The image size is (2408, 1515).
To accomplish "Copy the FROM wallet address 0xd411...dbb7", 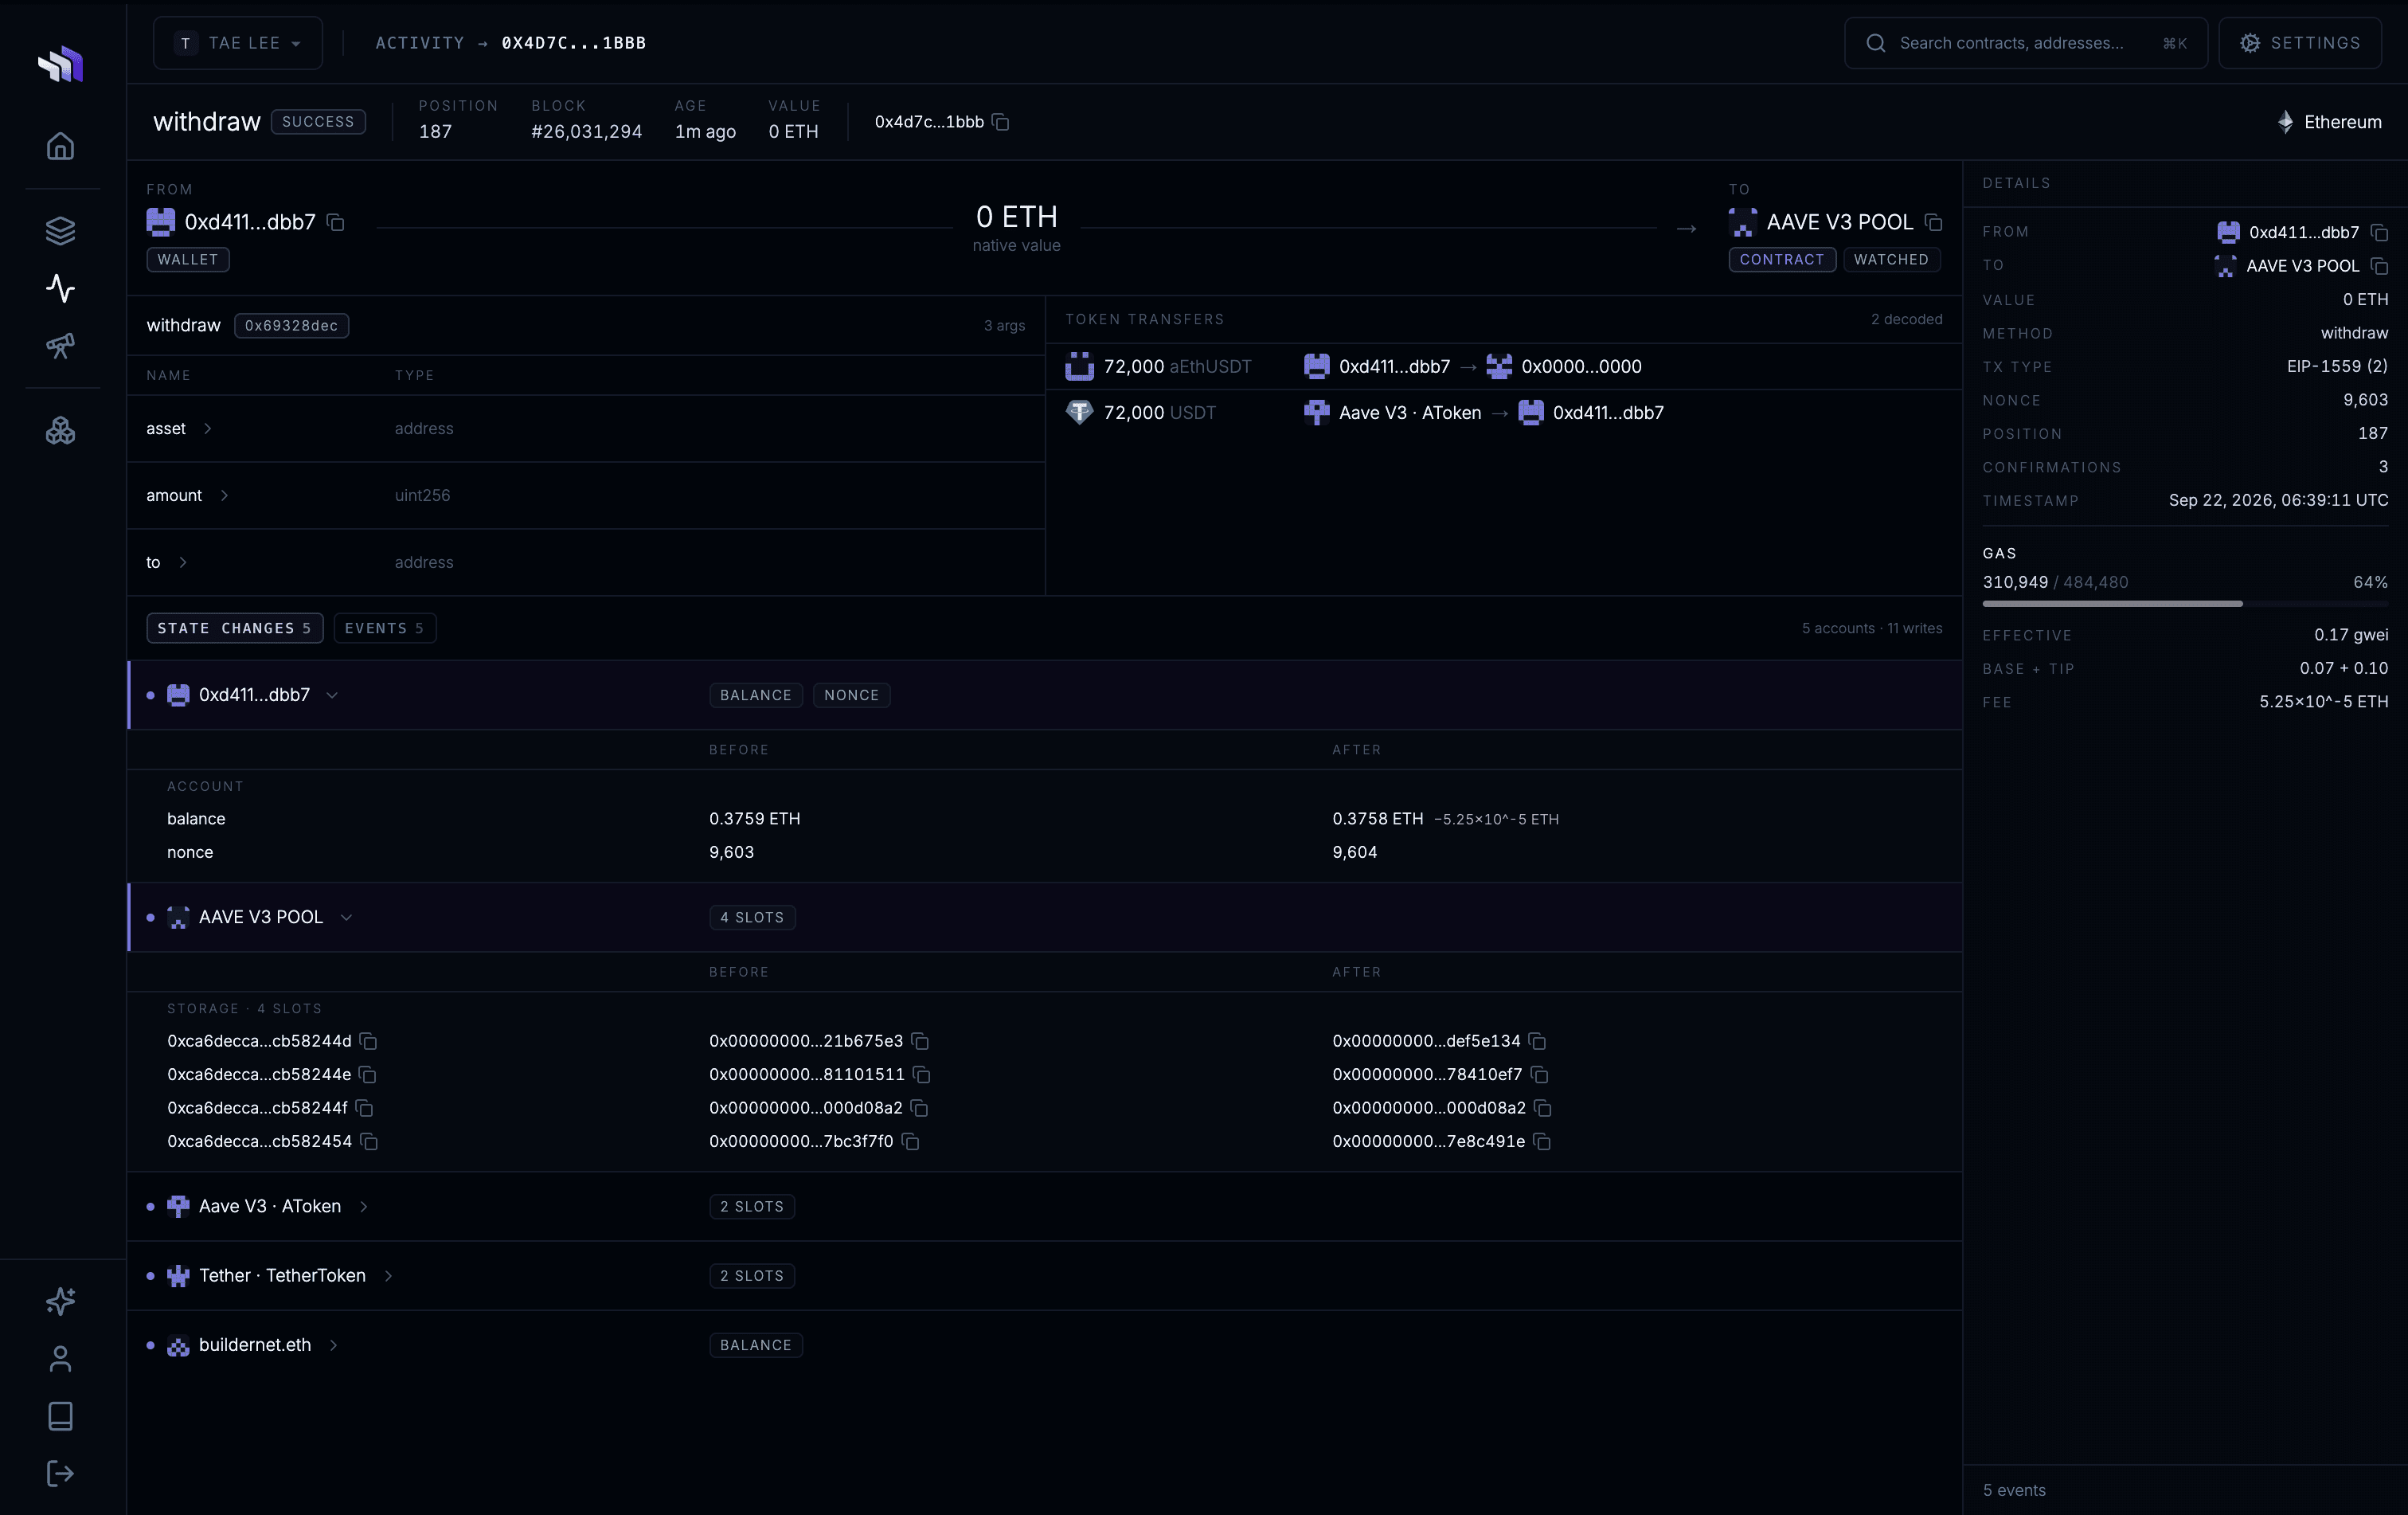I will tap(336, 222).
